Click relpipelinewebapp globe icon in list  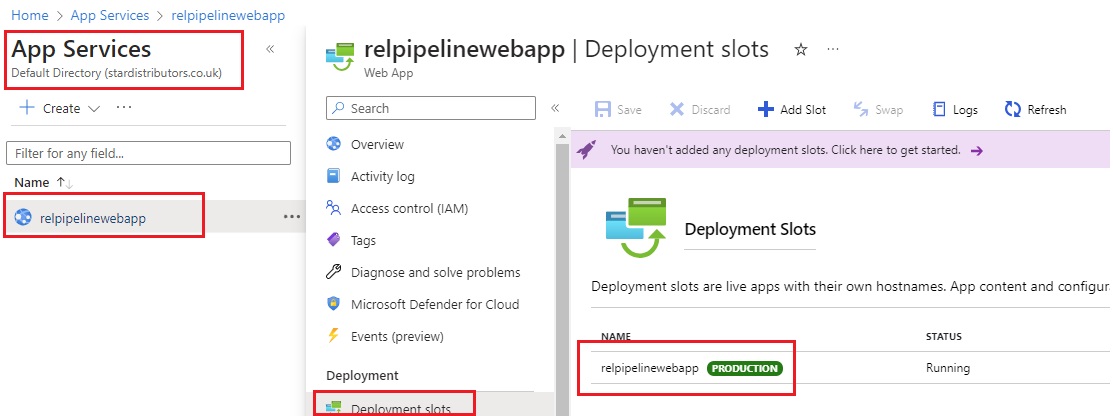pos(23,217)
